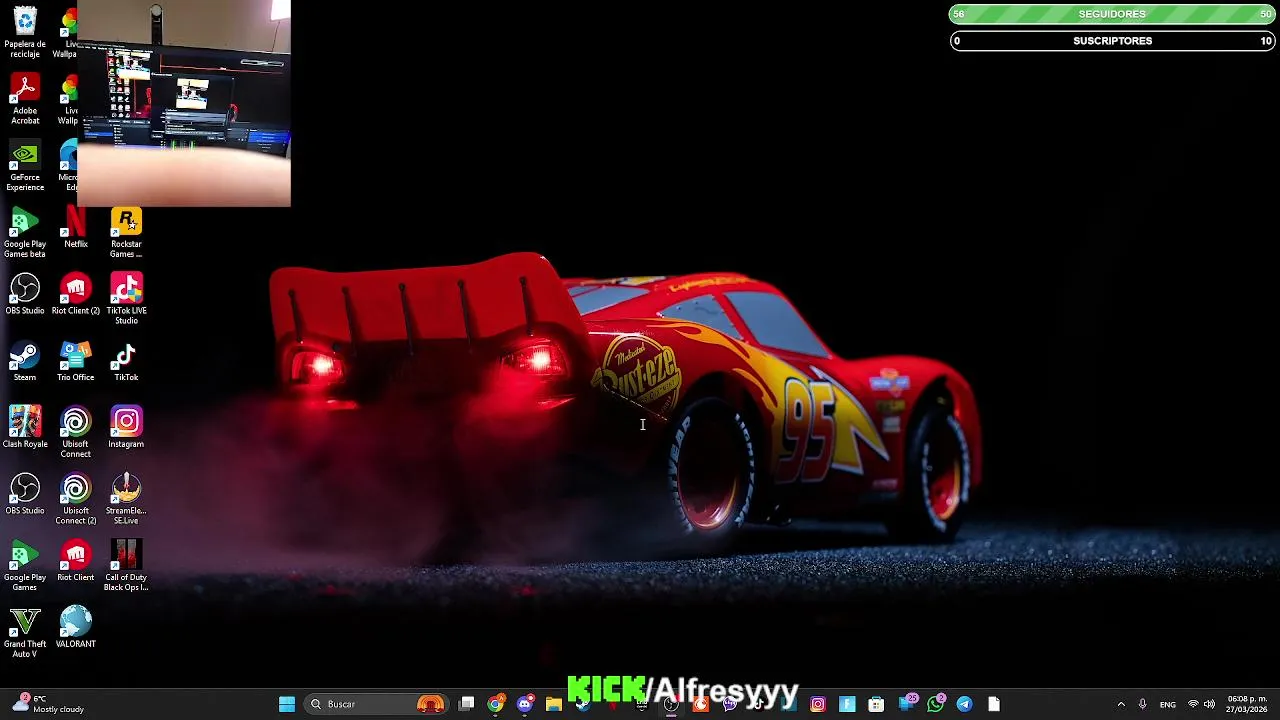Open the Windows Start menu
1280x720 pixels.
tap(287, 704)
